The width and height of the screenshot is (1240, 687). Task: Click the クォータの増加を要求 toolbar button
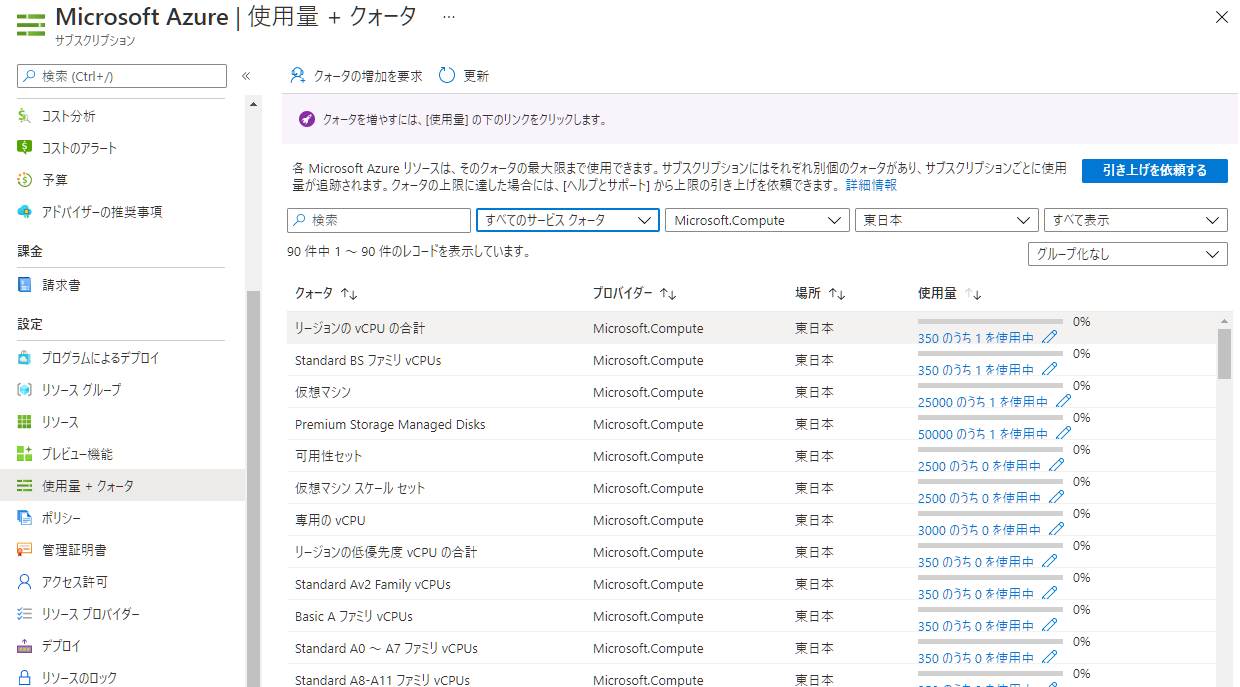(x=356, y=76)
